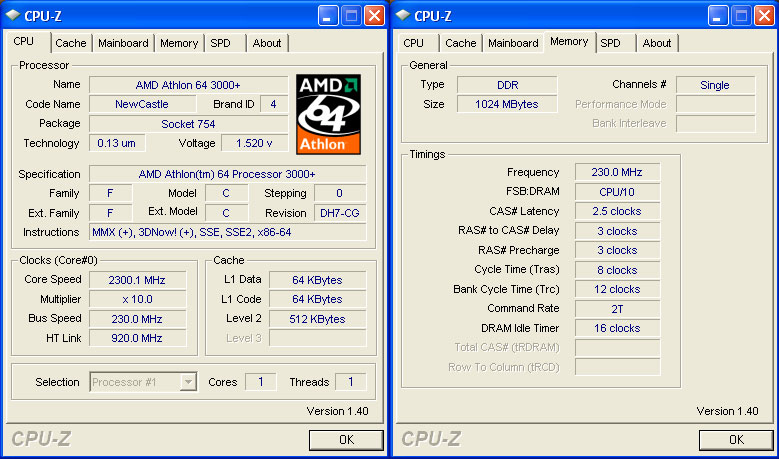Click the Threads value box
Image resolution: width=779 pixels, height=459 pixels.
(x=351, y=382)
